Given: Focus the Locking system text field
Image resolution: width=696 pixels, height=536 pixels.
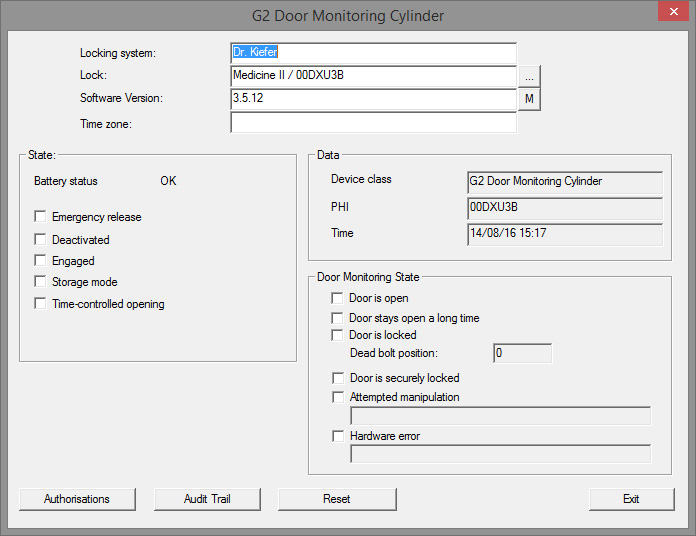Looking at the screenshot, I should [x=373, y=53].
